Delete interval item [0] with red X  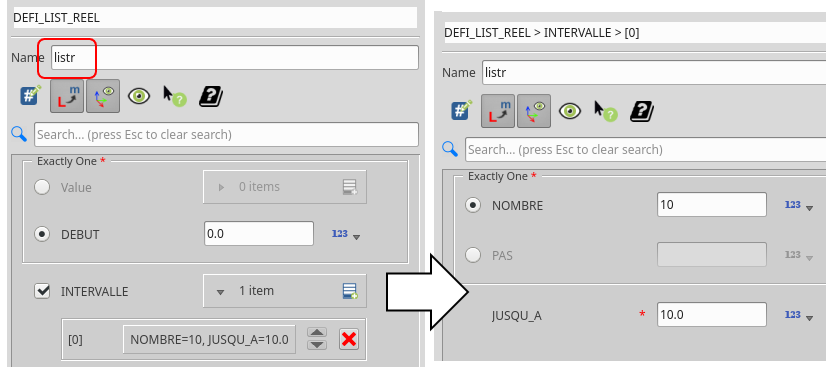348,339
